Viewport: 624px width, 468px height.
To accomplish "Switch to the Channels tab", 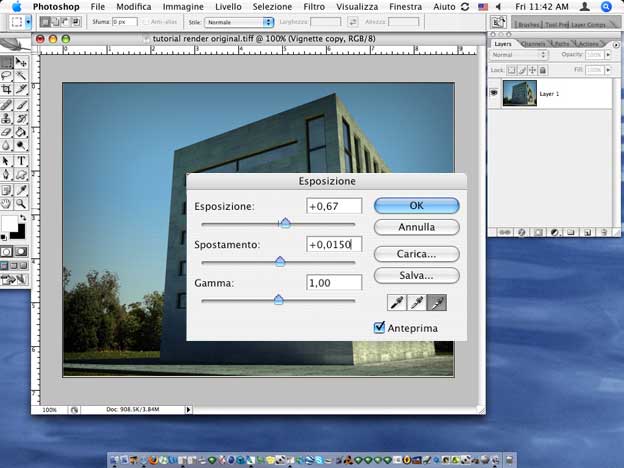I will click(533, 44).
